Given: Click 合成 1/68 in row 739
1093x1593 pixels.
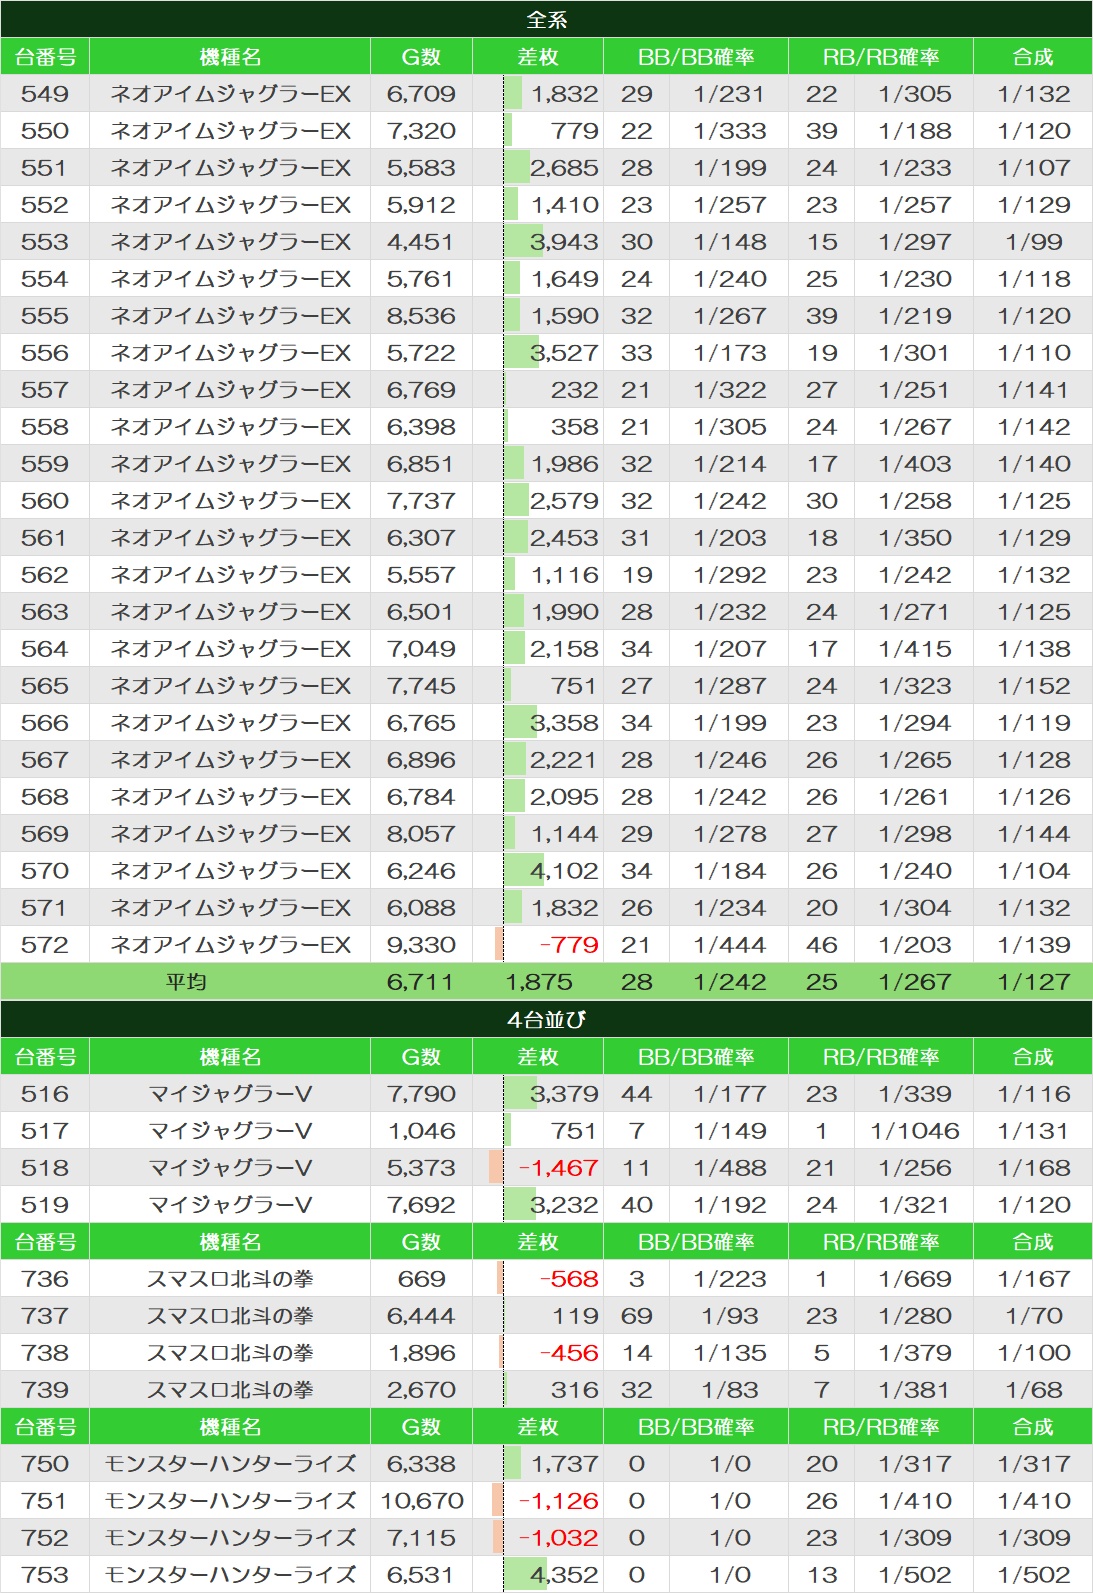Looking at the screenshot, I should click(1034, 1390).
